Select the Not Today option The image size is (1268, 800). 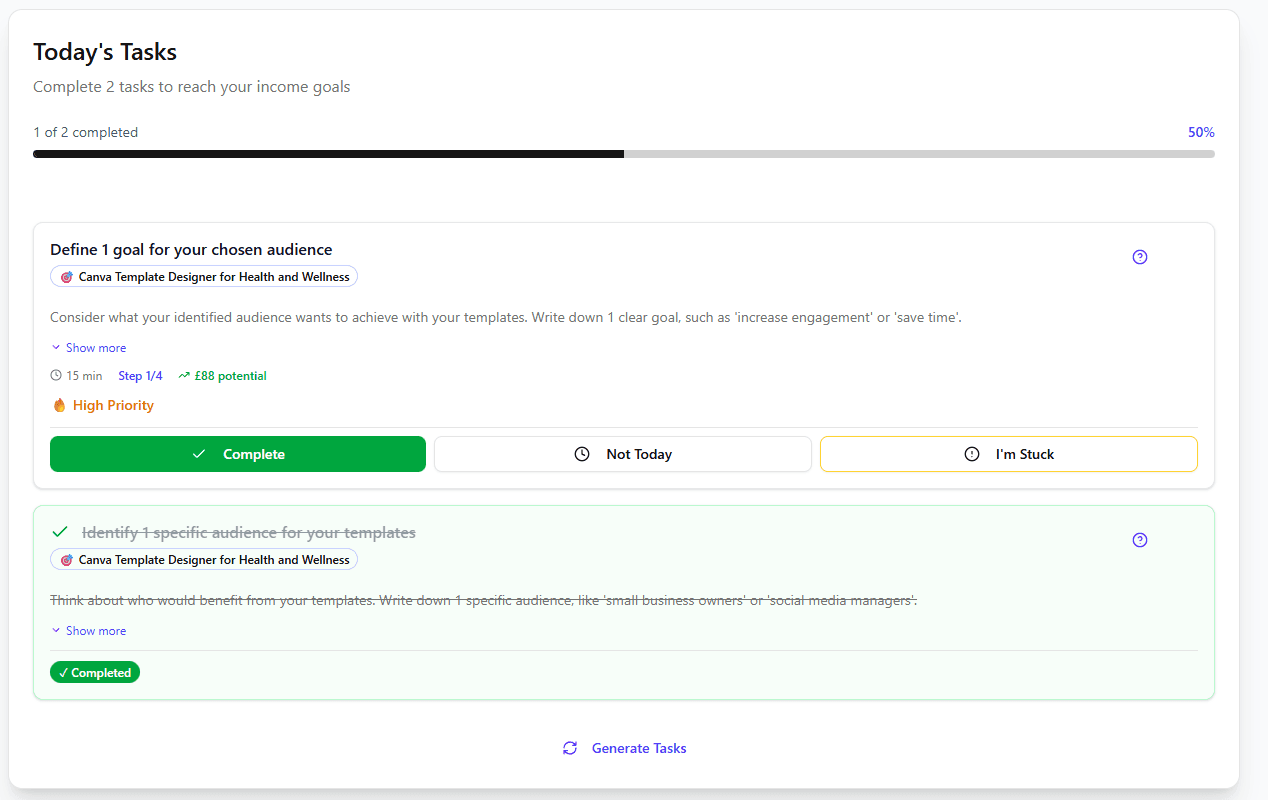click(x=622, y=453)
